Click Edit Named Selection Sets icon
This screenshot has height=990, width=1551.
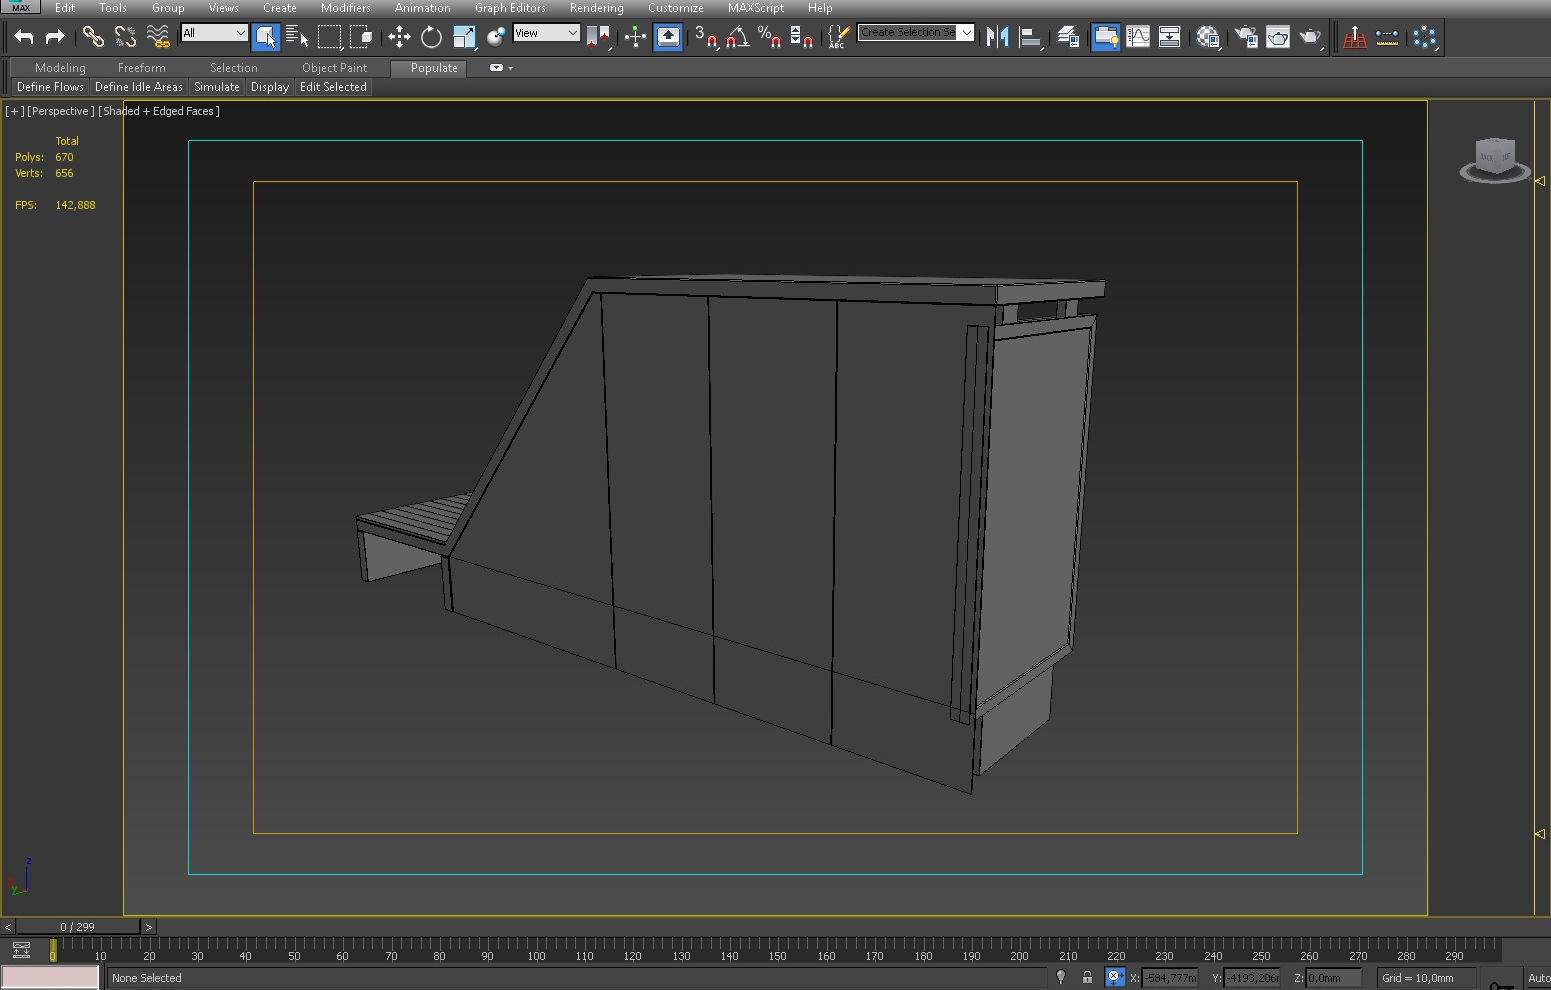click(838, 37)
